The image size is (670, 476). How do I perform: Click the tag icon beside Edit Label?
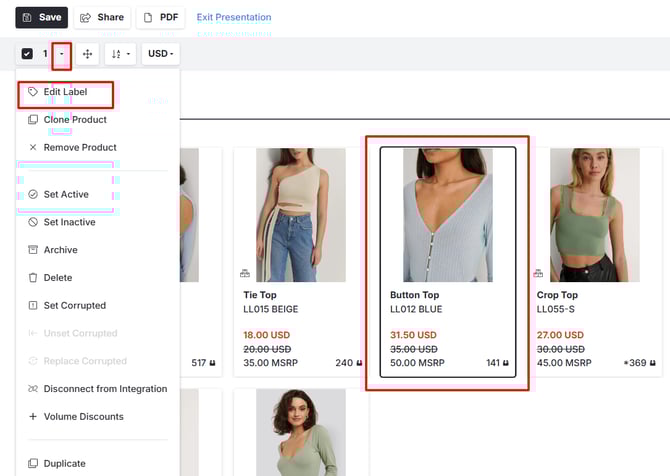click(33, 92)
